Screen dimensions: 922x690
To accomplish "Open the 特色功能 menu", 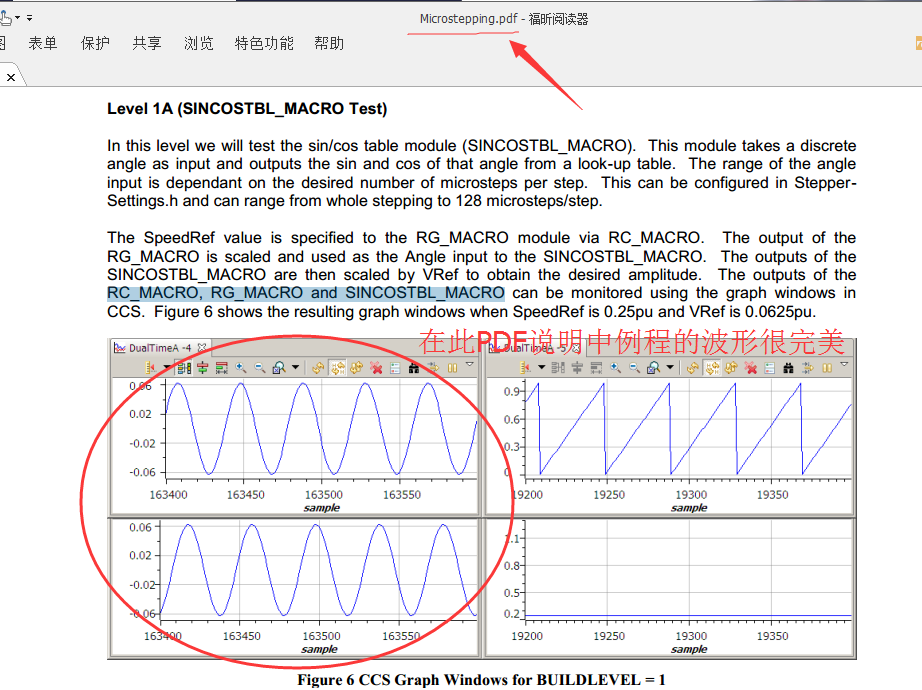I will pyautogui.click(x=264, y=43).
